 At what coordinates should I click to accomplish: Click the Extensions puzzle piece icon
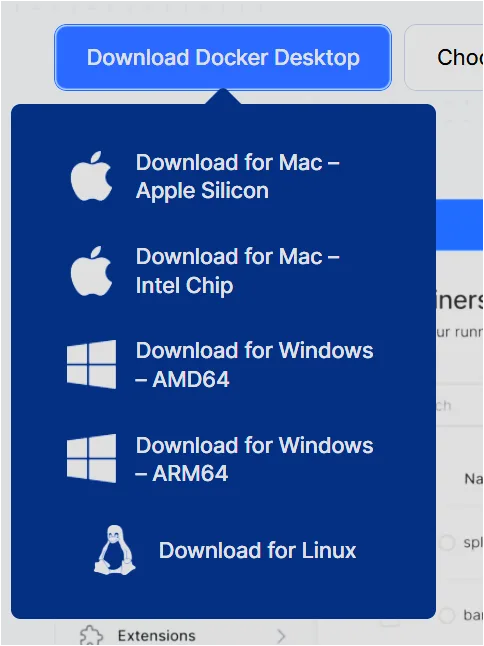pyautogui.click(x=91, y=635)
